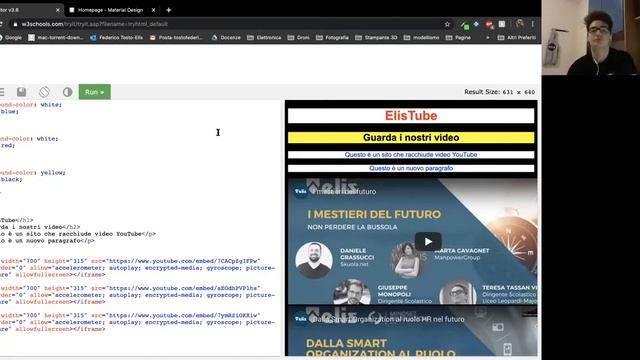Bookmark this page with the star icon

(x=447, y=24)
